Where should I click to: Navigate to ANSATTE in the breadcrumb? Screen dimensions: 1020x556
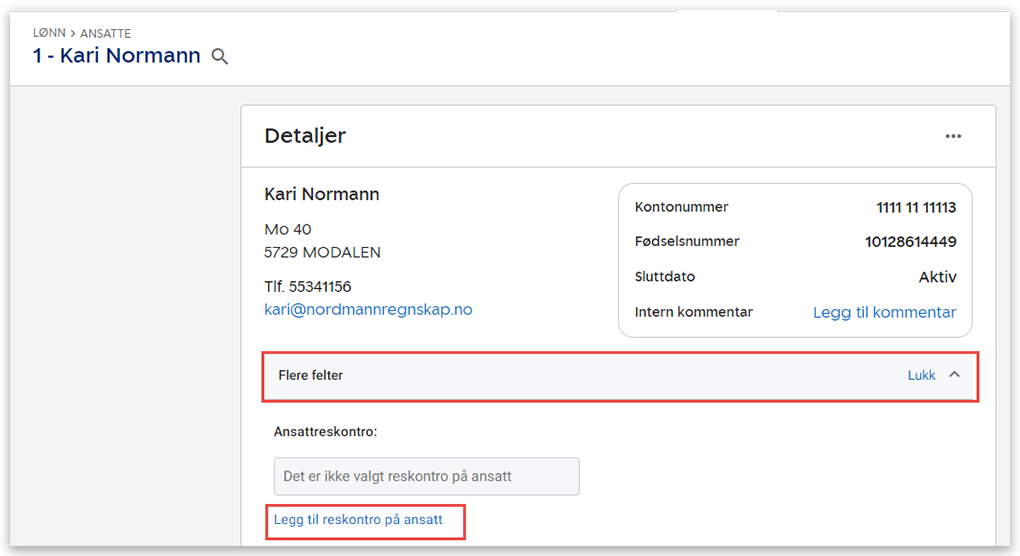106,34
